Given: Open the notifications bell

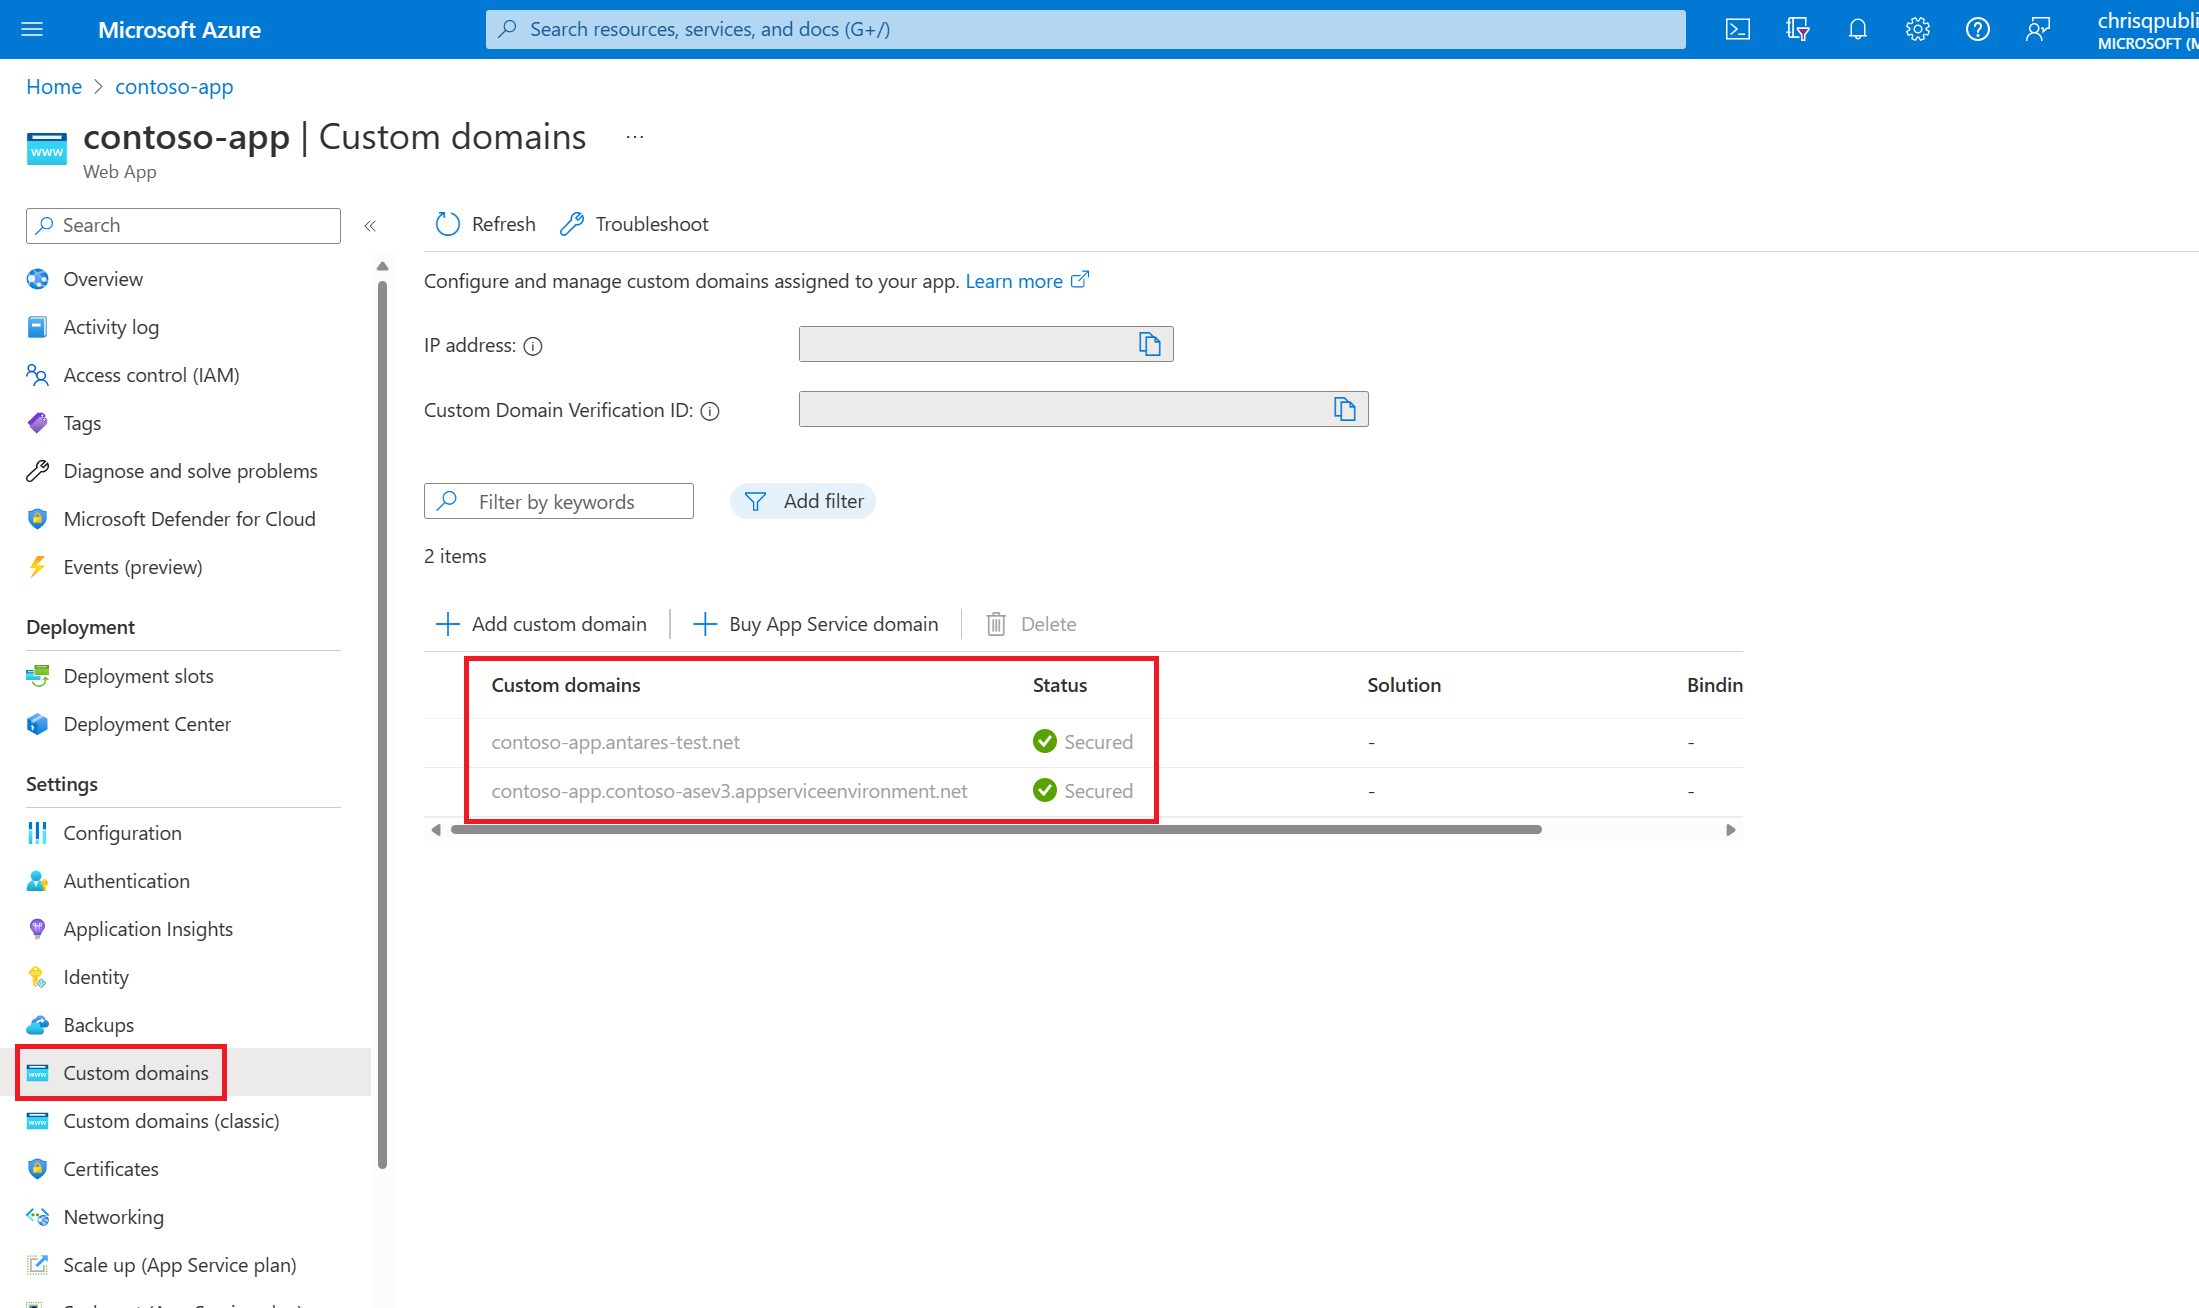Looking at the screenshot, I should click(x=1857, y=29).
